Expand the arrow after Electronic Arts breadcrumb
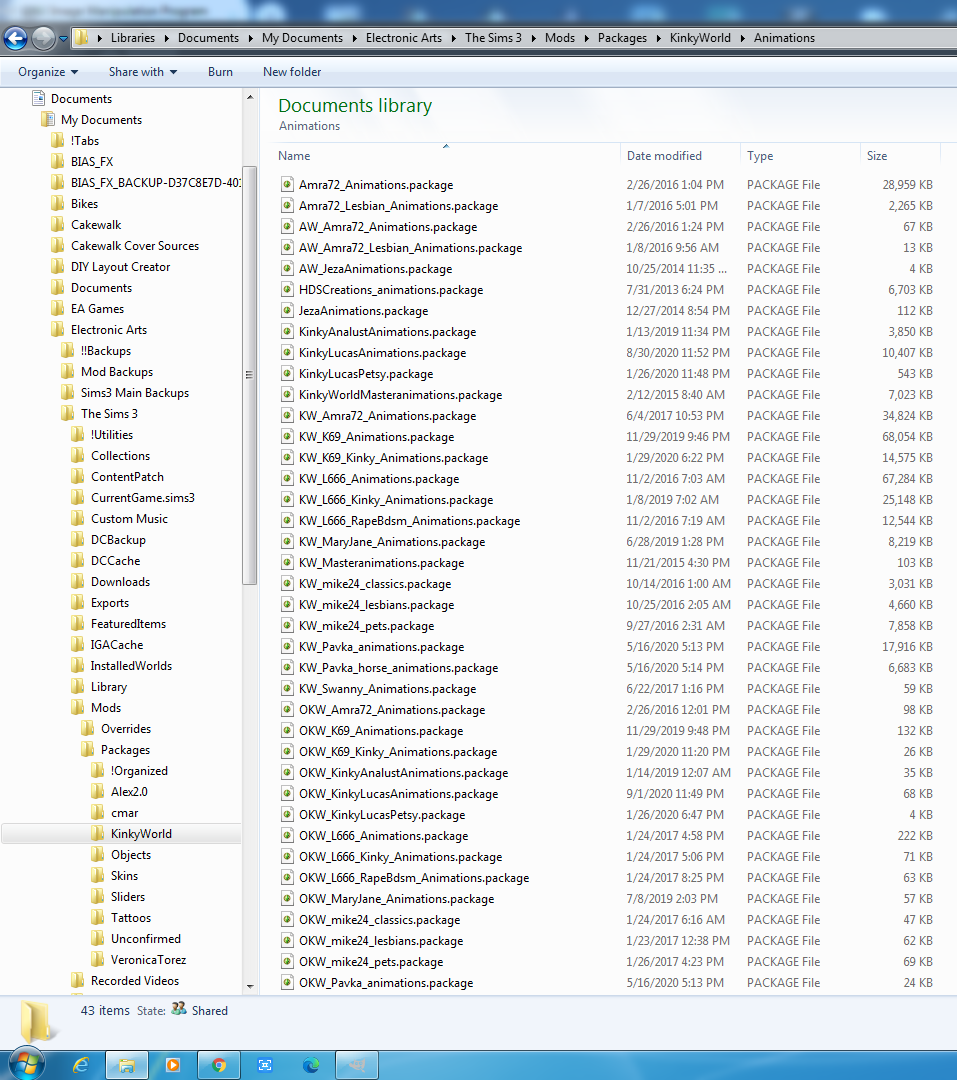This screenshot has height=1080, width=957. tap(453, 39)
